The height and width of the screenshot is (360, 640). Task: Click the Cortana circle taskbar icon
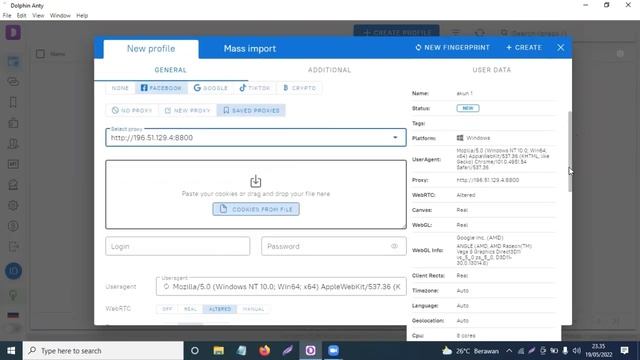pyautogui.click(x=195, y=351)
